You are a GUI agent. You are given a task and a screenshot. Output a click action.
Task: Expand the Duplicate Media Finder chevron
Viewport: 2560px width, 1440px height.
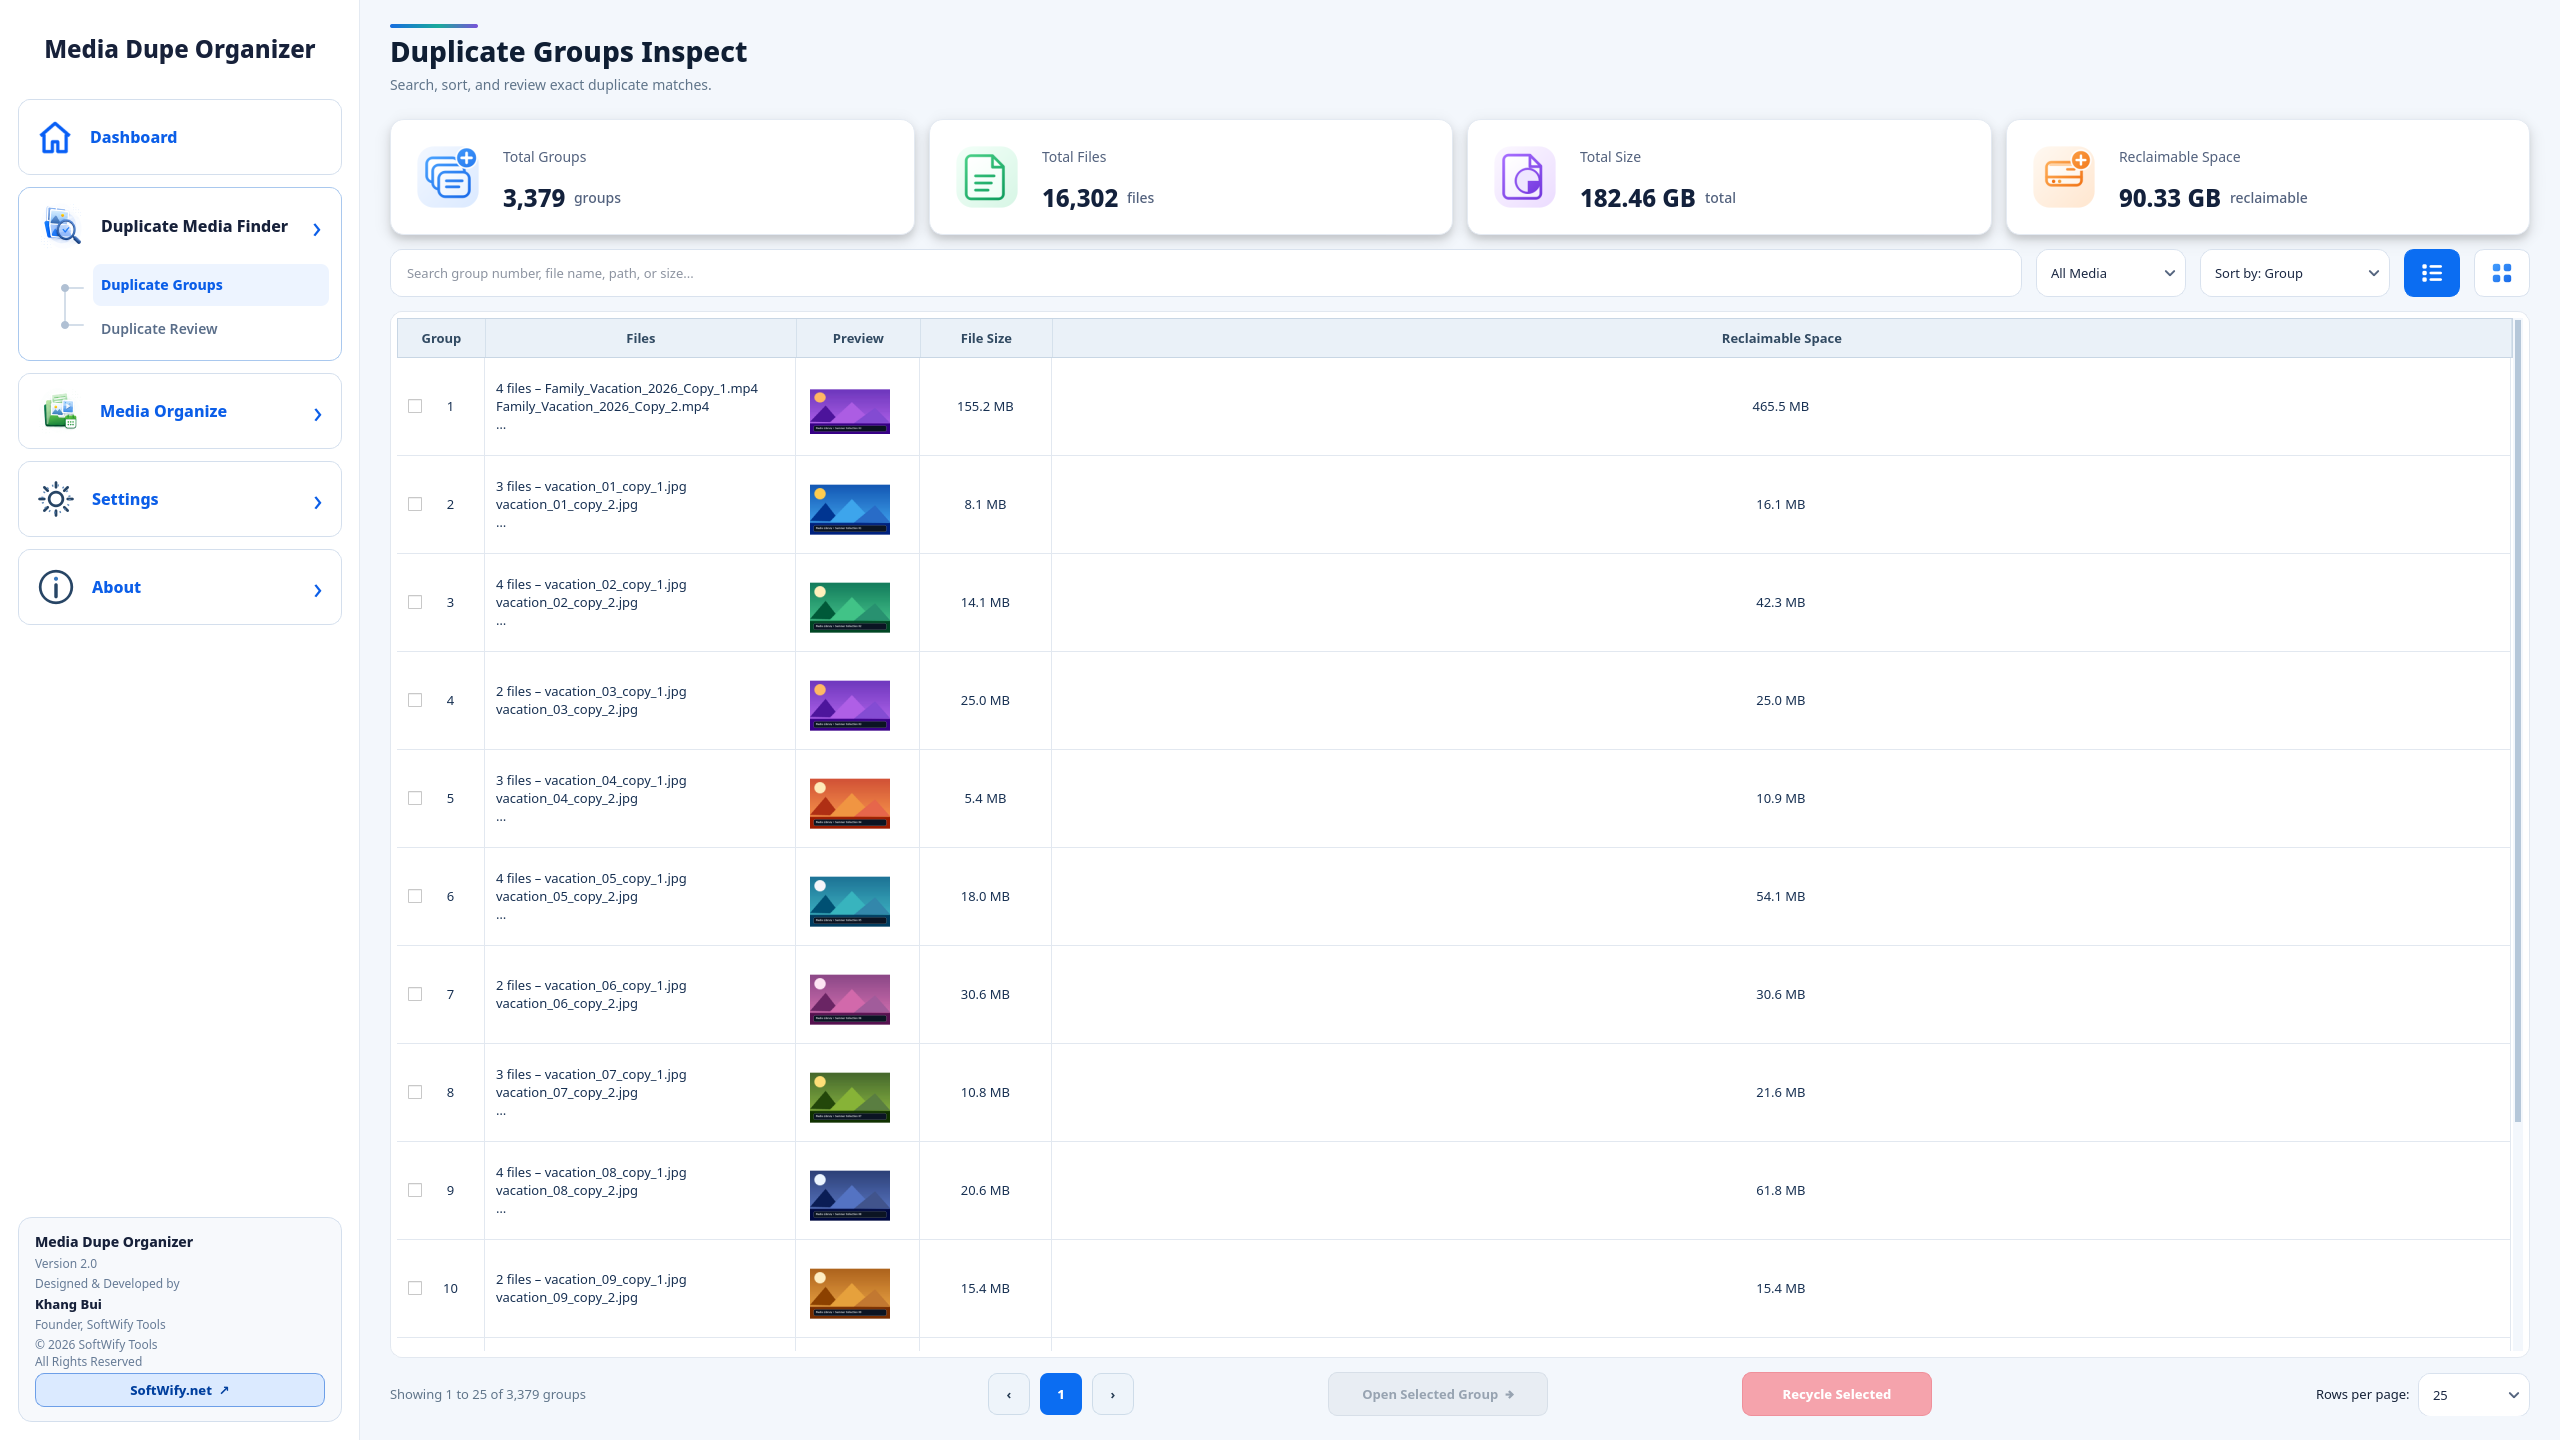[x=317, y=229]
